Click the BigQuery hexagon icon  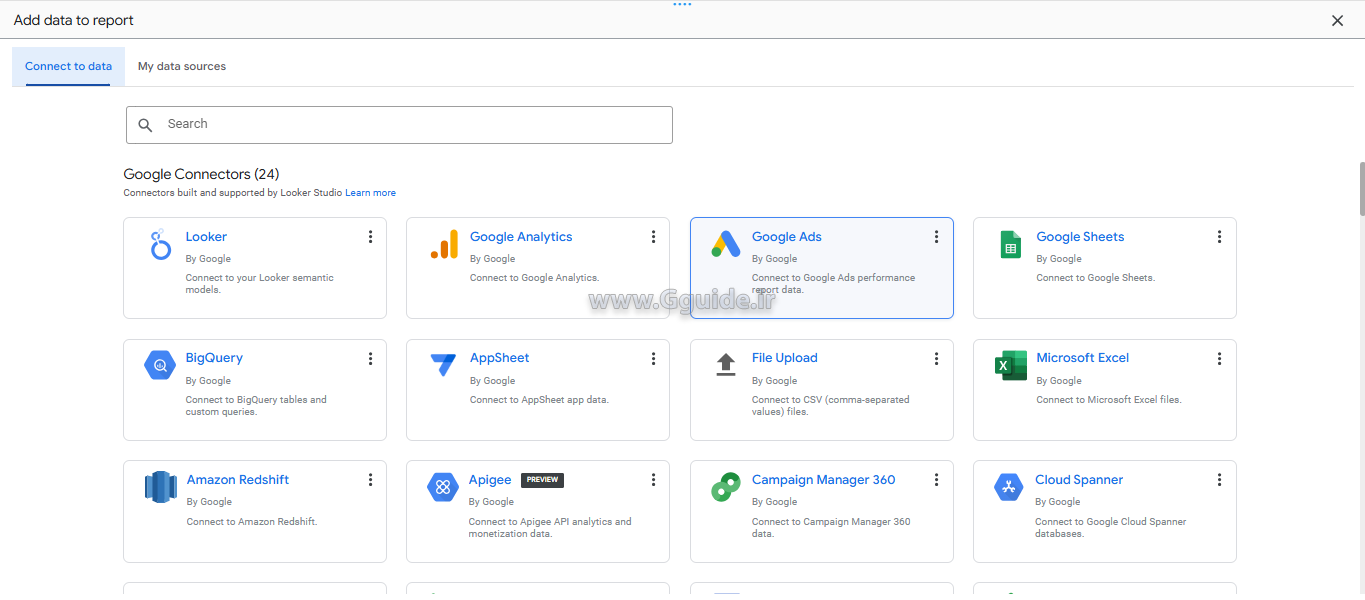click(160, 365)
